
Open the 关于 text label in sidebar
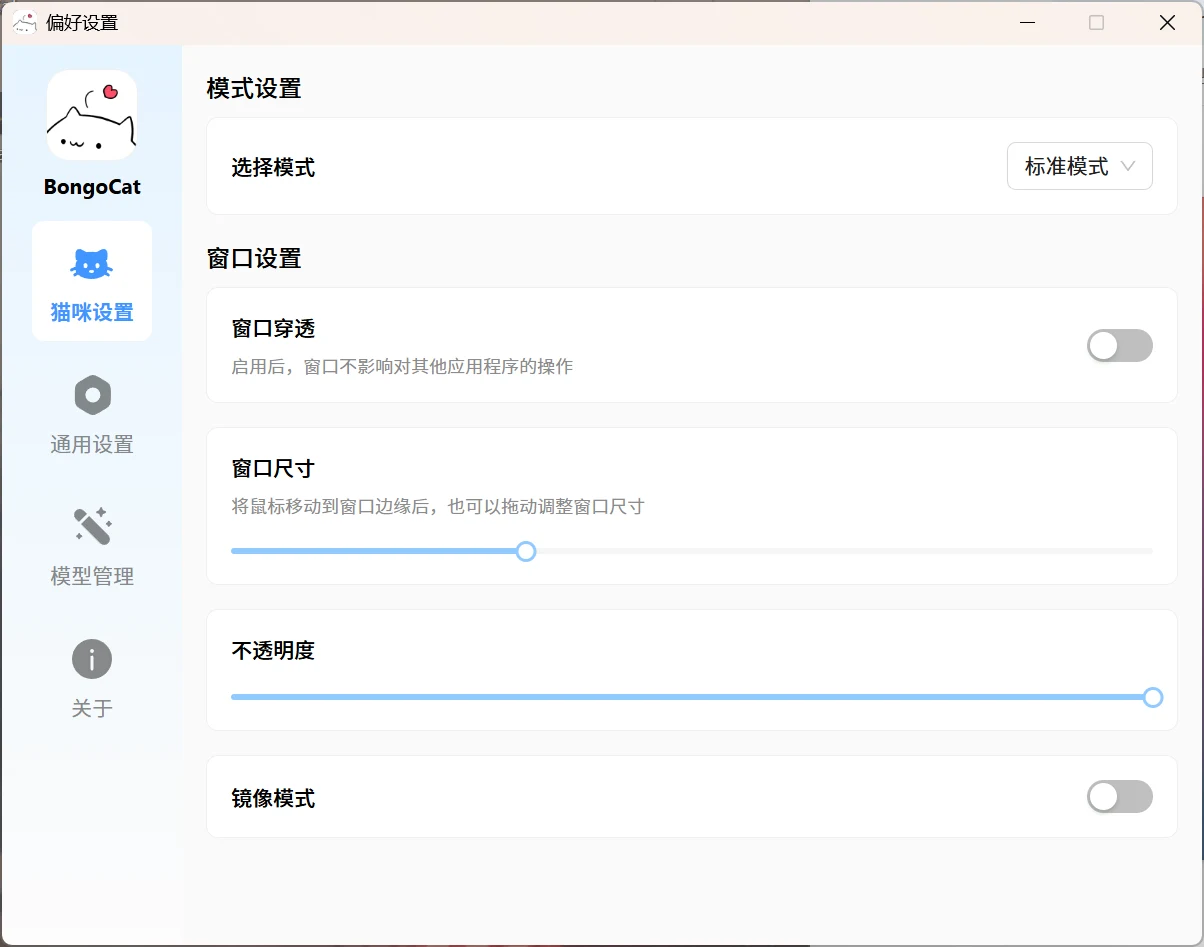pos(92,709)
